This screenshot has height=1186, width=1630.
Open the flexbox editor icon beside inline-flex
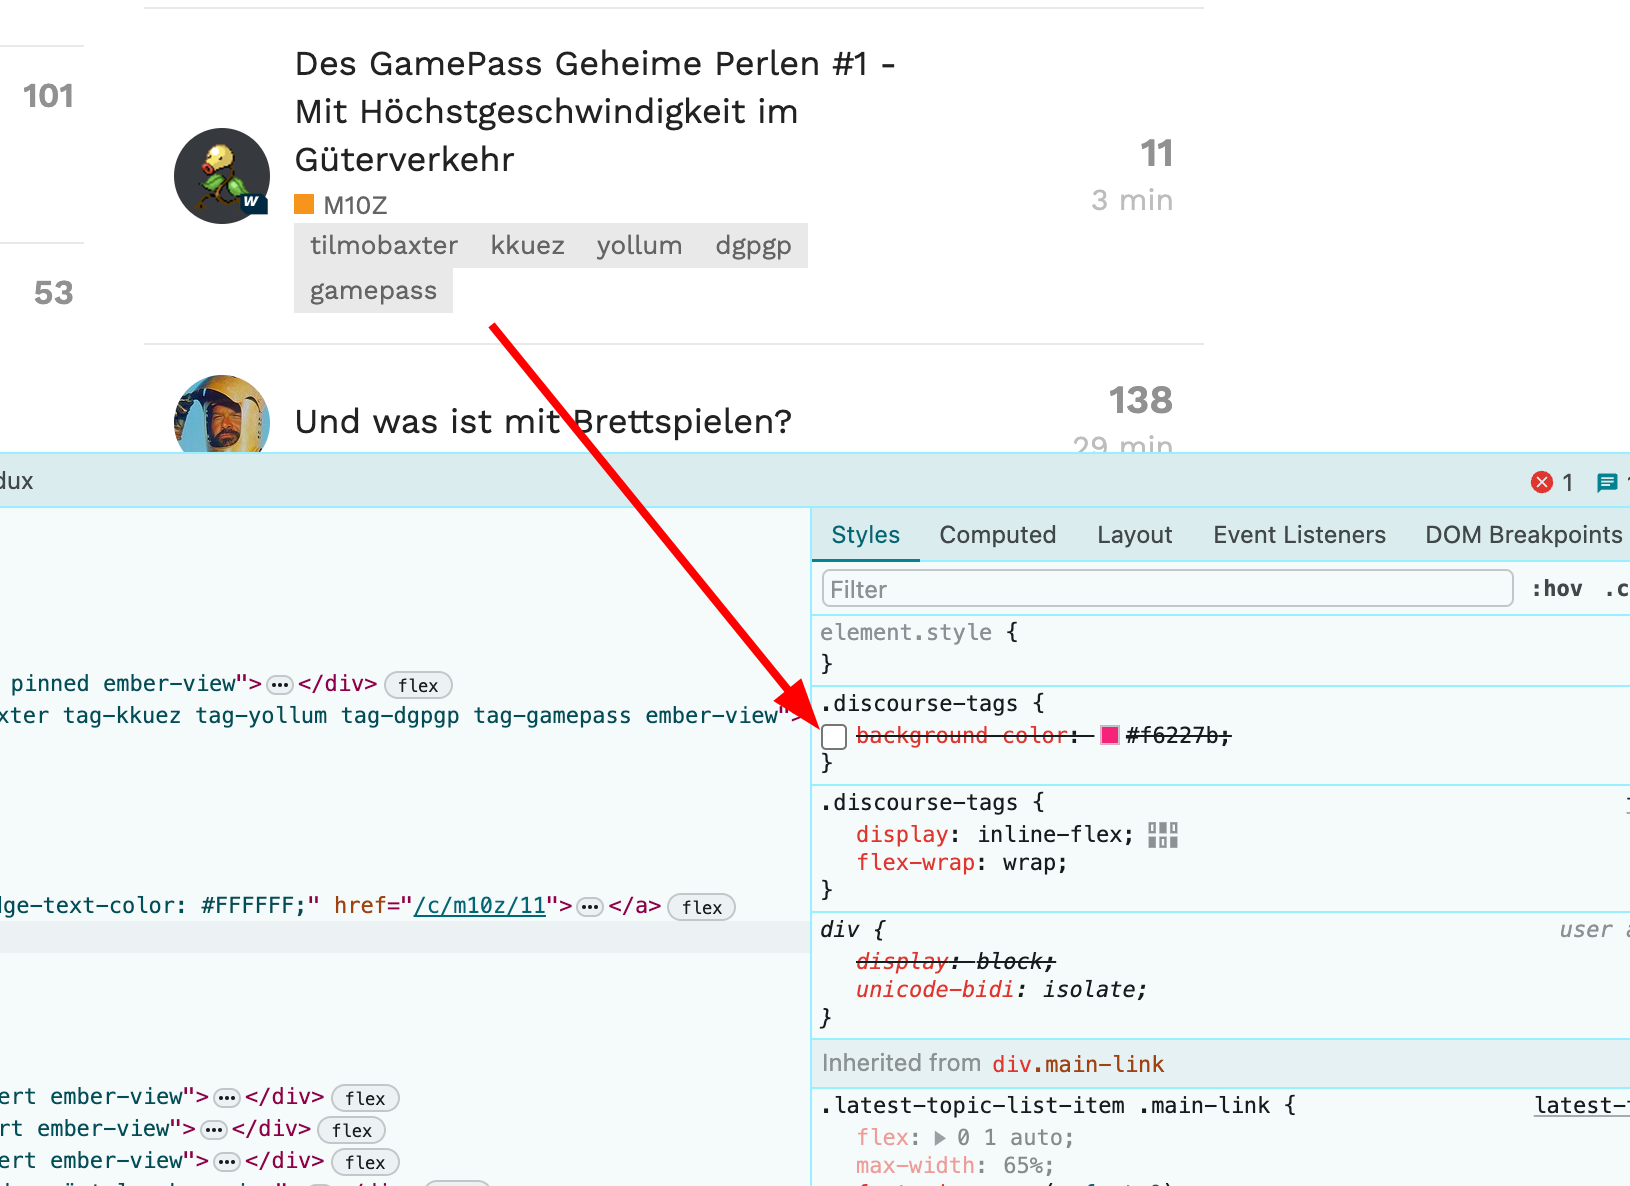click(1162, 835)
